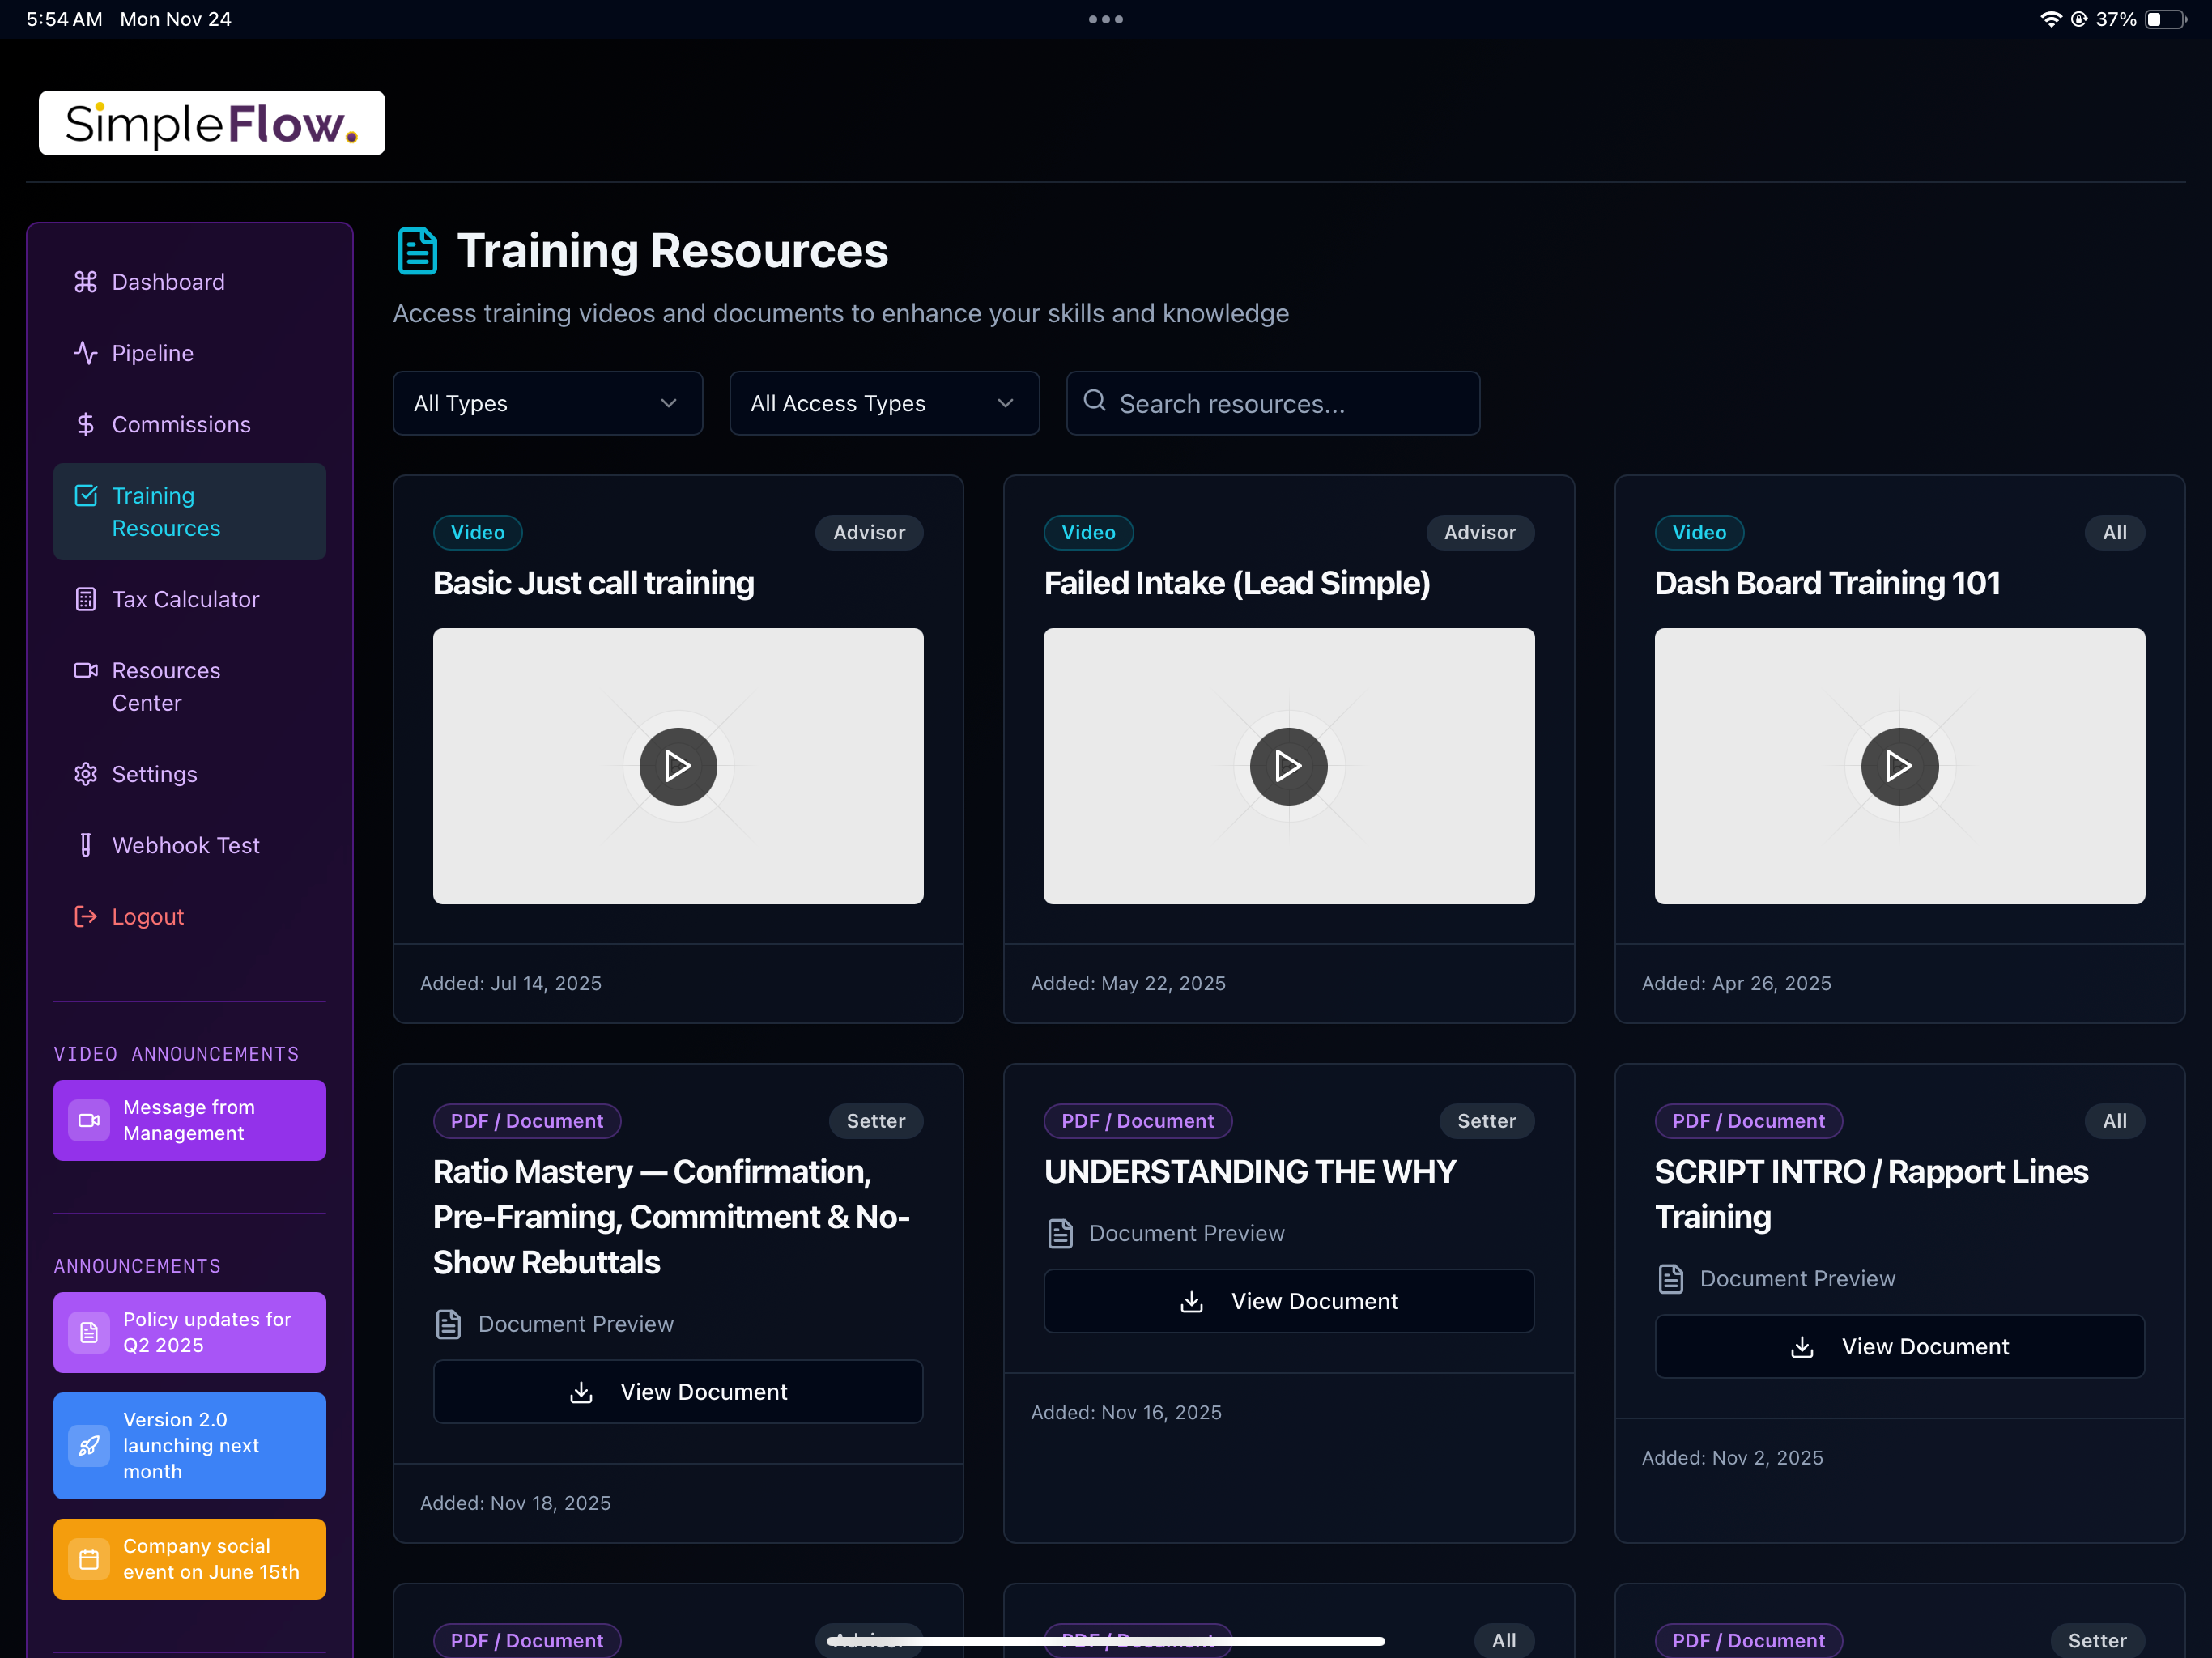Click PDF / Document tag on UNDERSTANDING THE WHY
The image size is (2212, 1658).
click(1137, 1121)
